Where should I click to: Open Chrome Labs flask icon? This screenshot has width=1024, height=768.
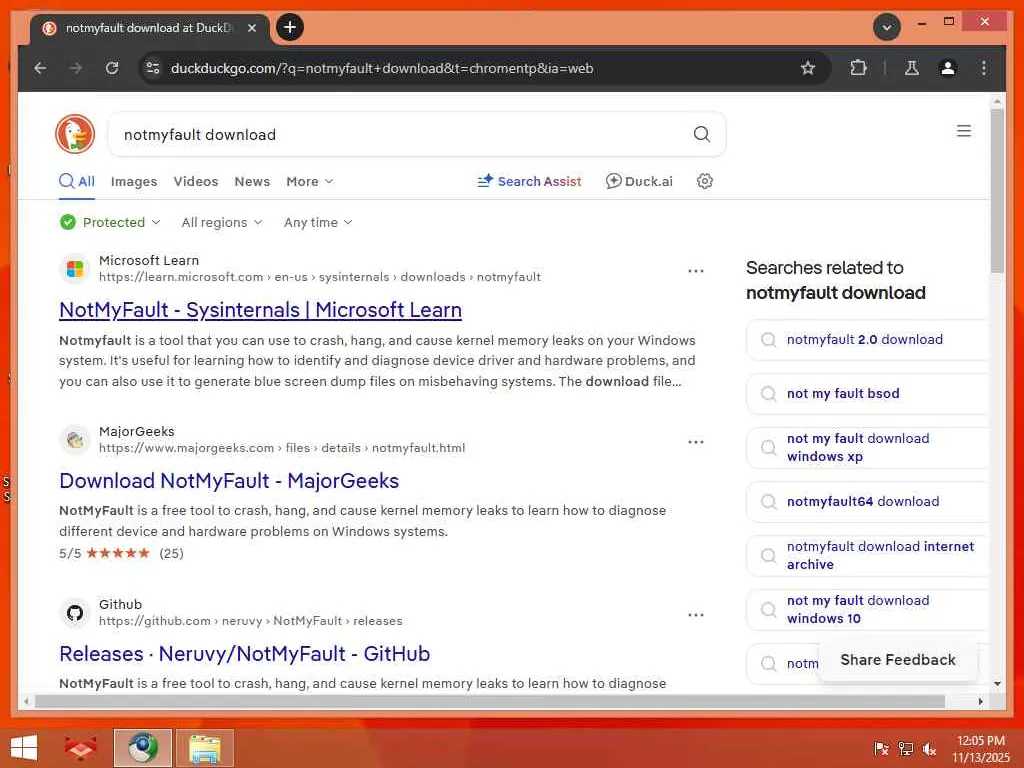912,68
